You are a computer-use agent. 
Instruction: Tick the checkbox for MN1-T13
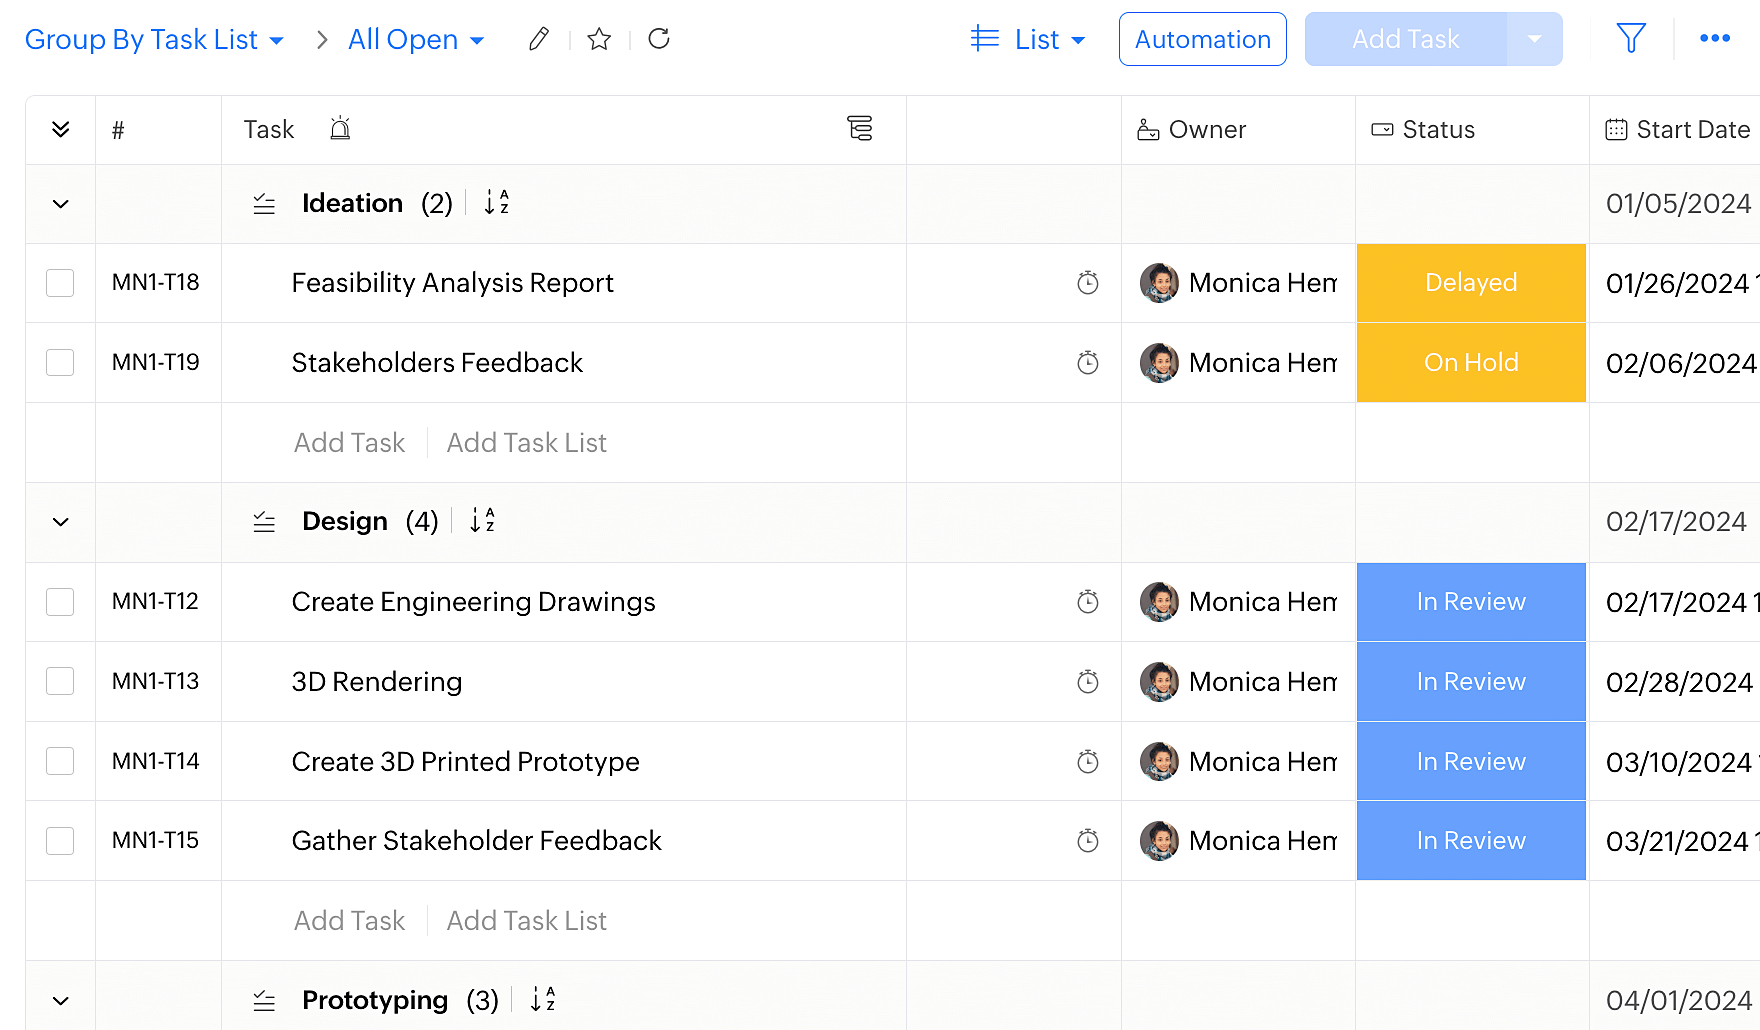(x=60, y=682)
